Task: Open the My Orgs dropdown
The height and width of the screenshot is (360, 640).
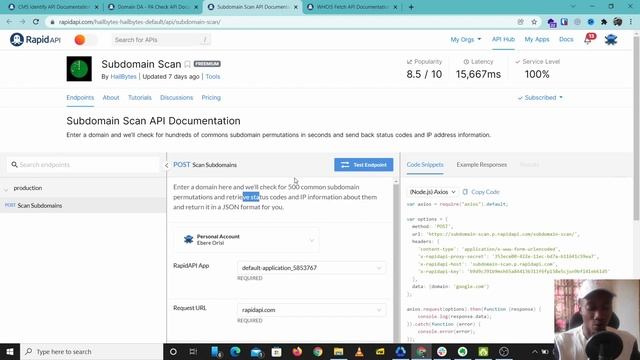Action: coord(466,39)
